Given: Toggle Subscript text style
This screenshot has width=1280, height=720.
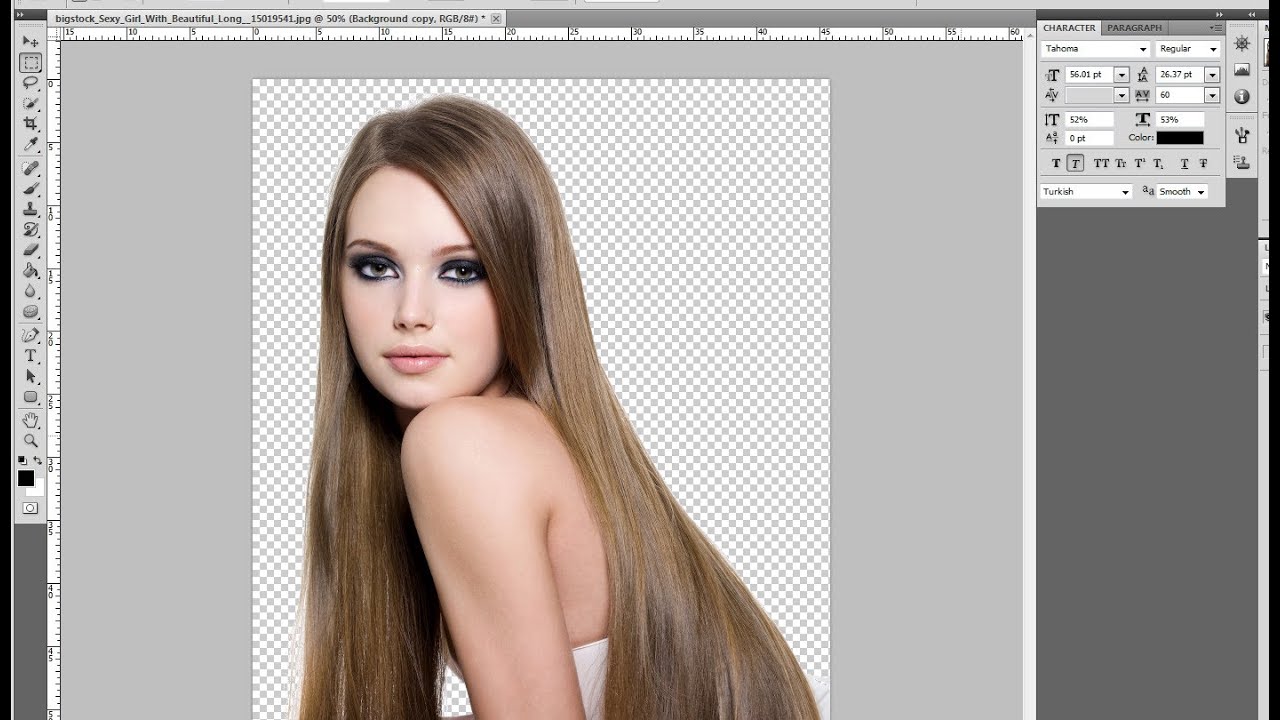Looking at the screenshot, I should coord(1158,163).
